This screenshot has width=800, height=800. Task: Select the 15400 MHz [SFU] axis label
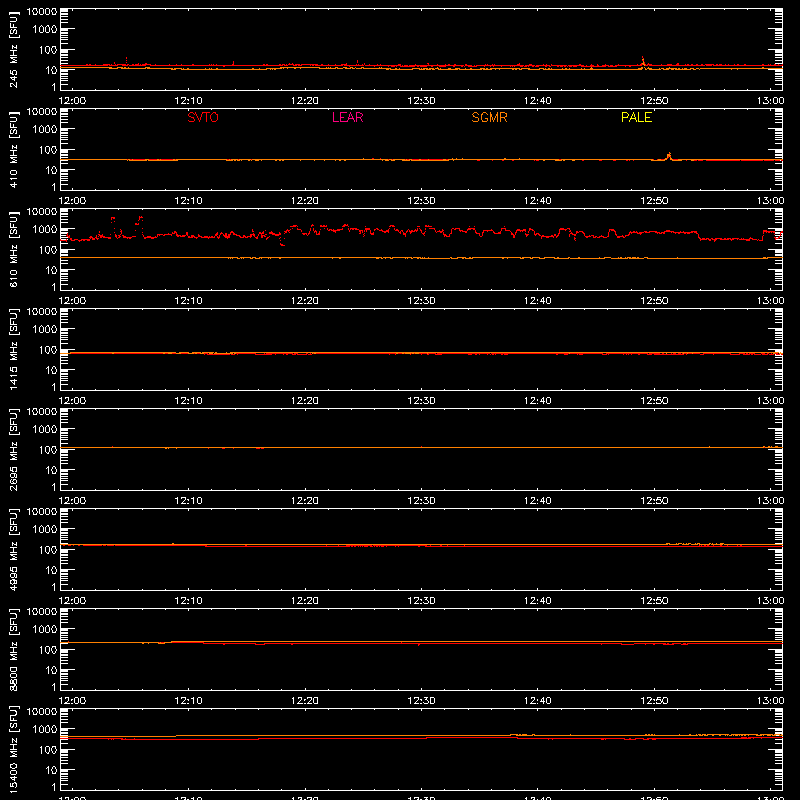[x=13, y=749]
